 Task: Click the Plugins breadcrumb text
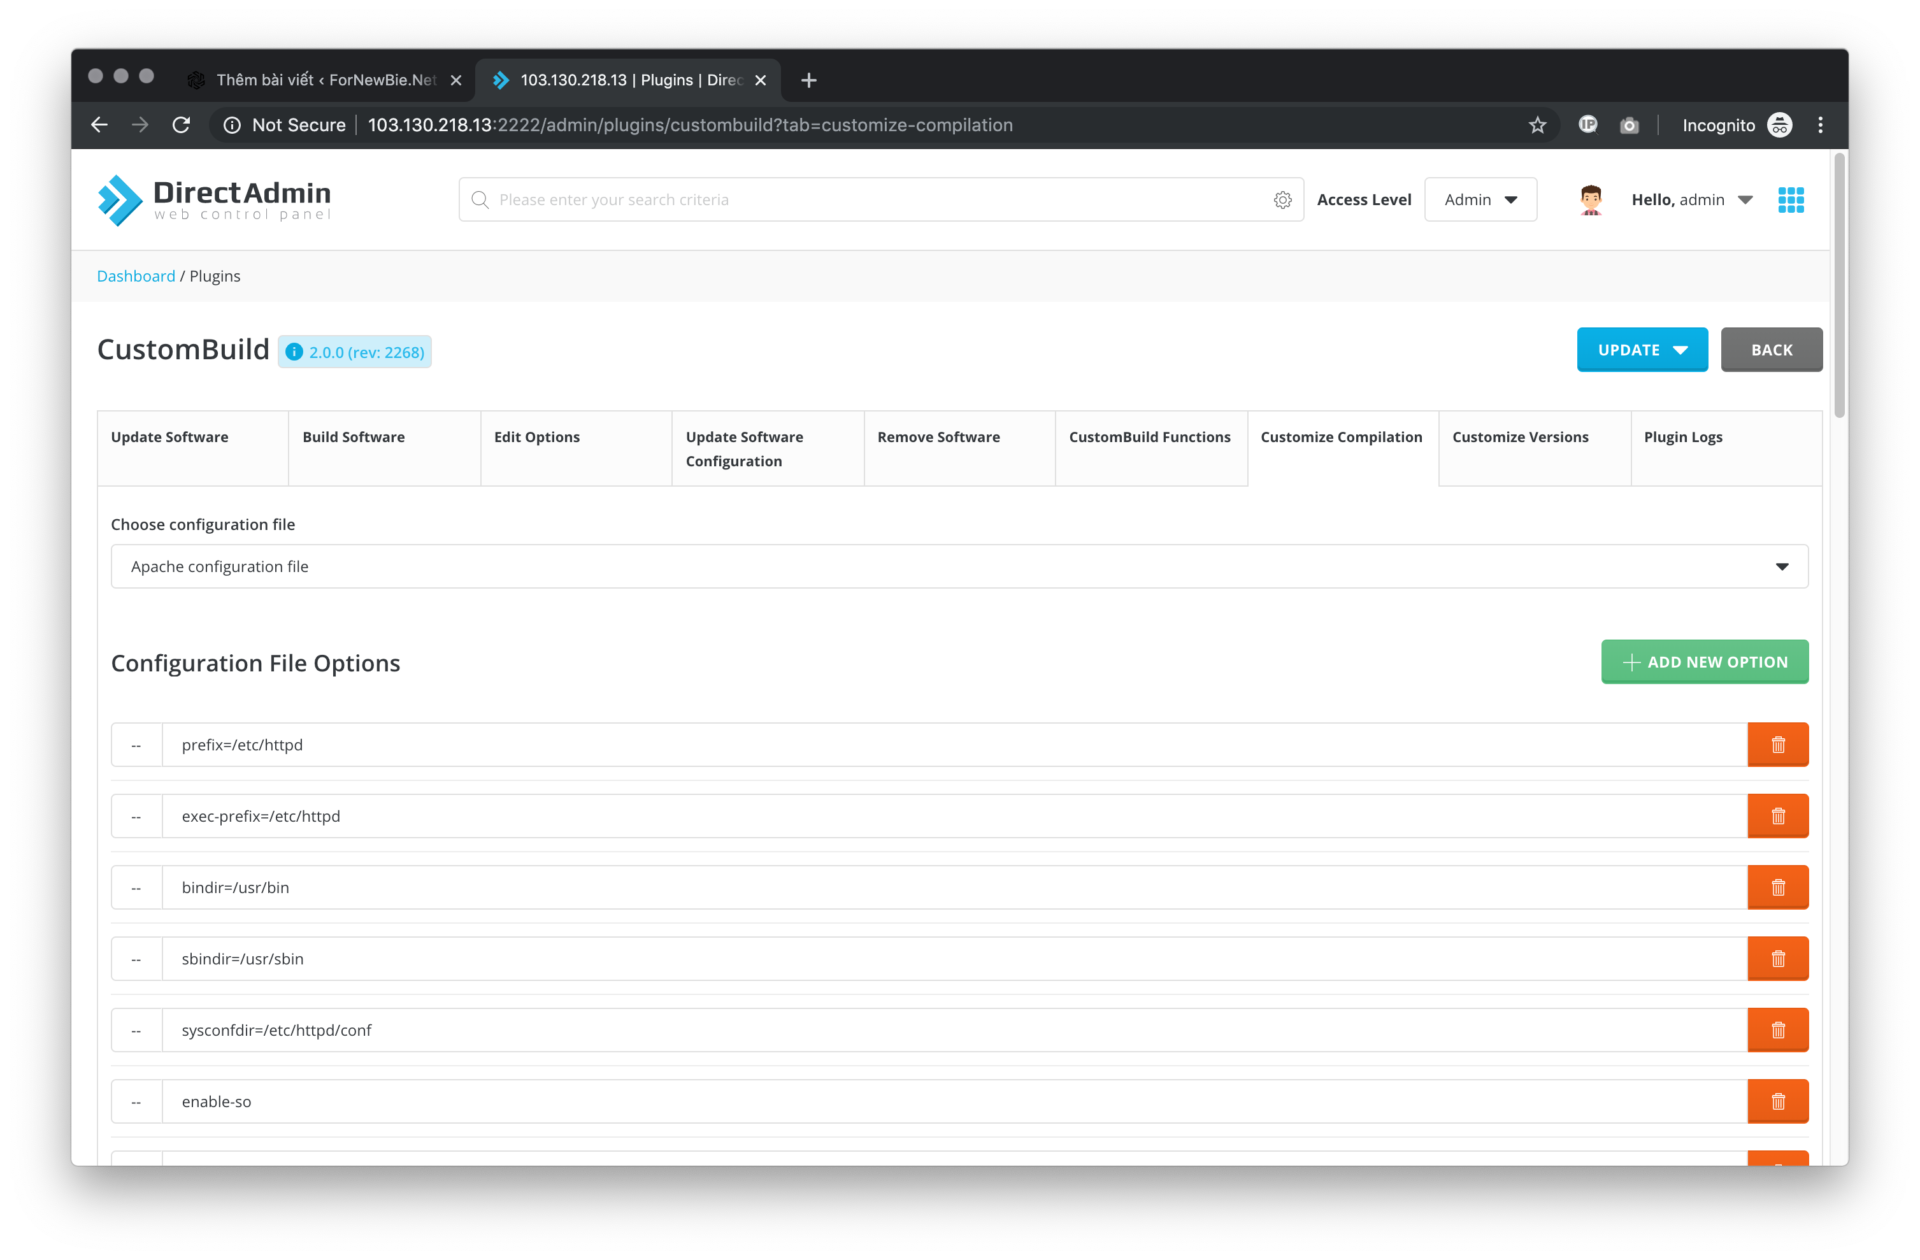tap(215, 276)
